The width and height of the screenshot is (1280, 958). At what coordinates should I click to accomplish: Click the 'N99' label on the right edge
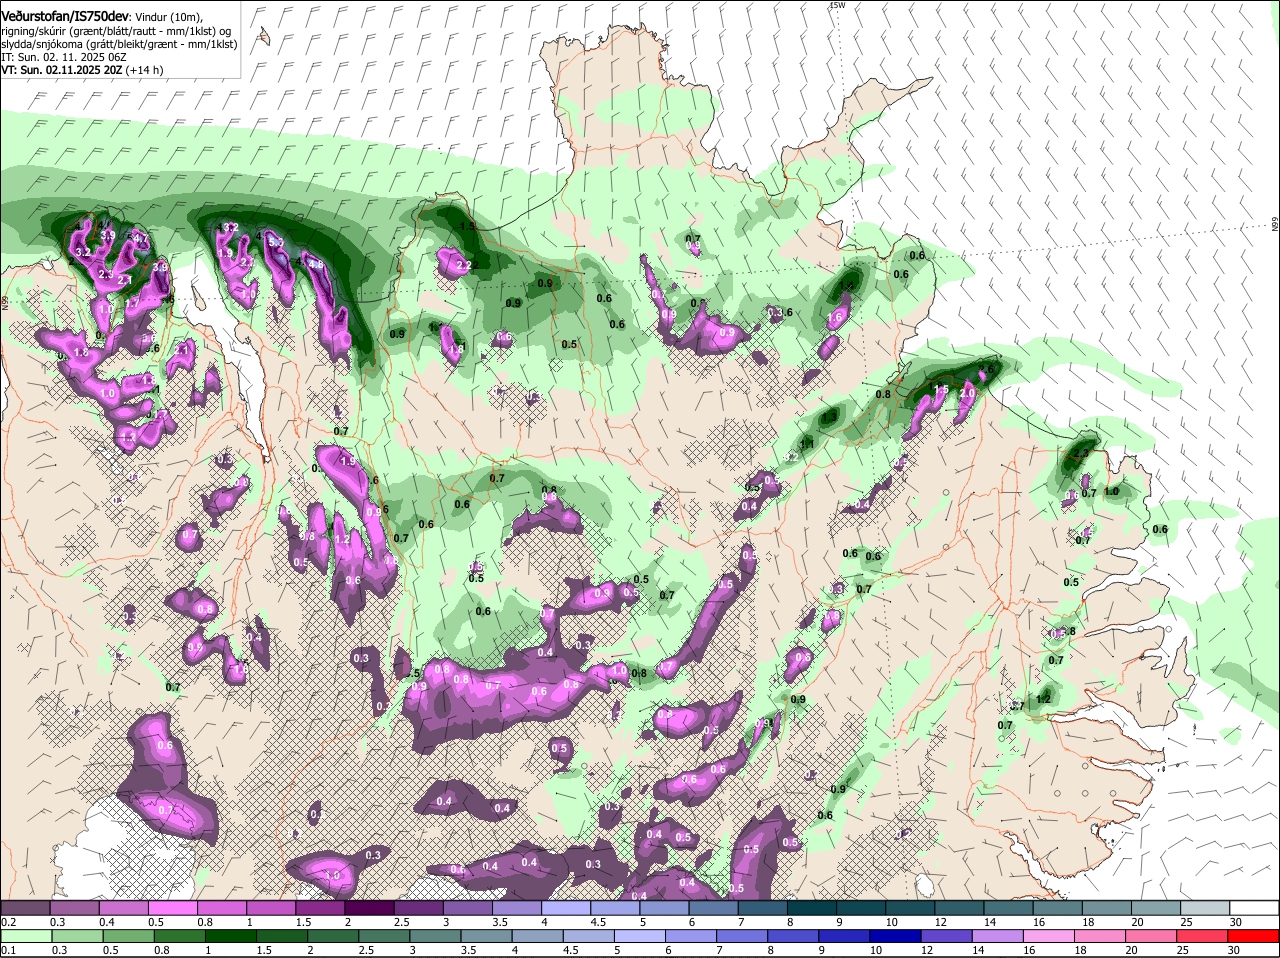coord(1275,226)
